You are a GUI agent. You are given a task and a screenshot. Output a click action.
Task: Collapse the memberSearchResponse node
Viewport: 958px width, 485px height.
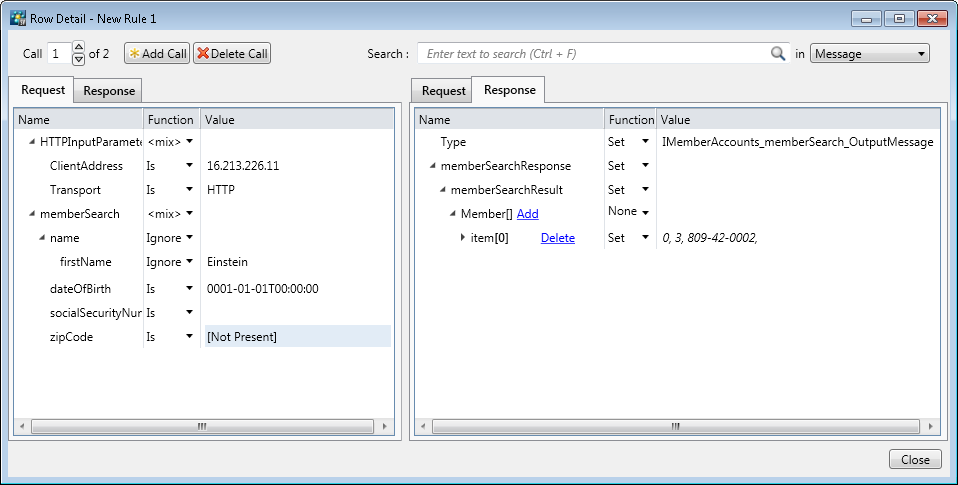(x=433, y=166)
